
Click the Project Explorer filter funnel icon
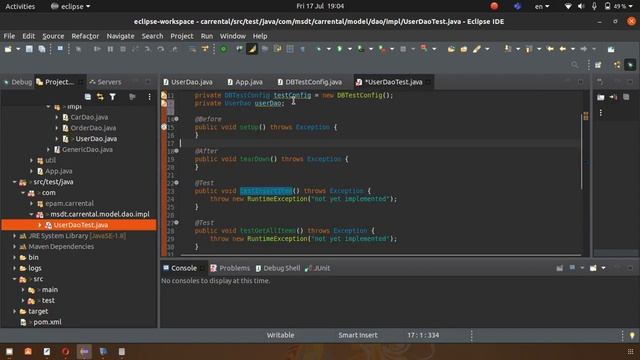click(x=113, y=97)
